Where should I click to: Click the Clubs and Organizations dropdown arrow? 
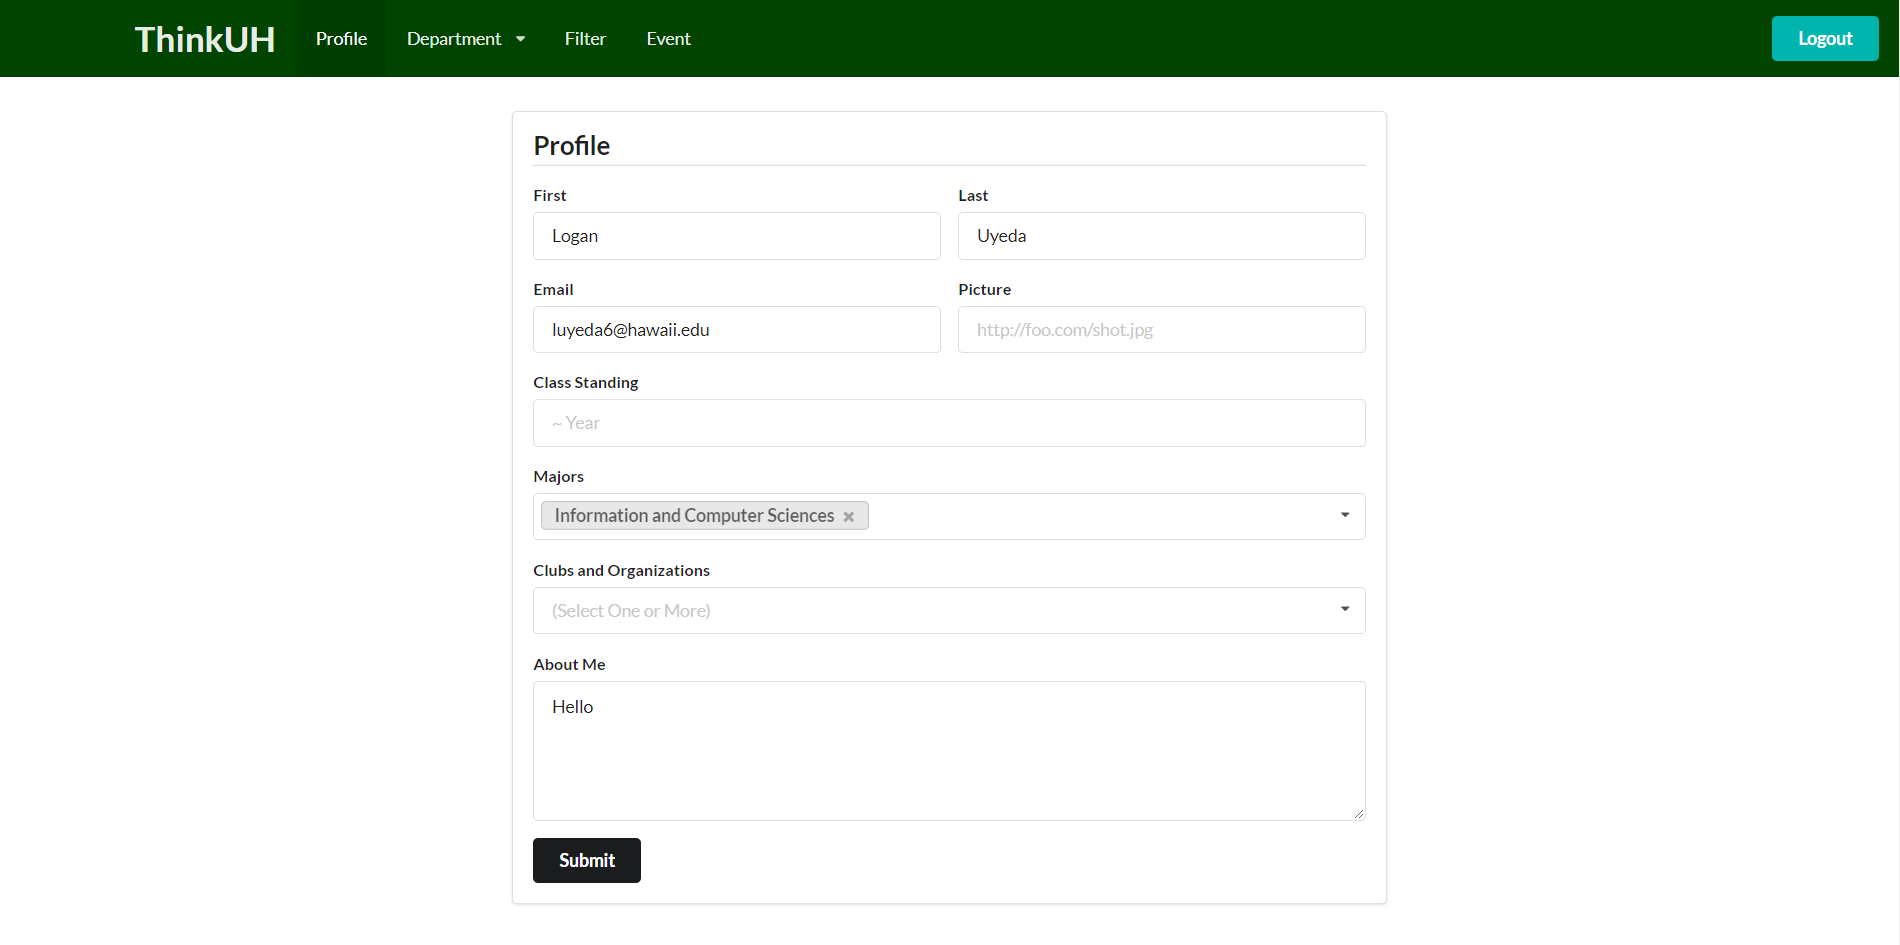1344,610
